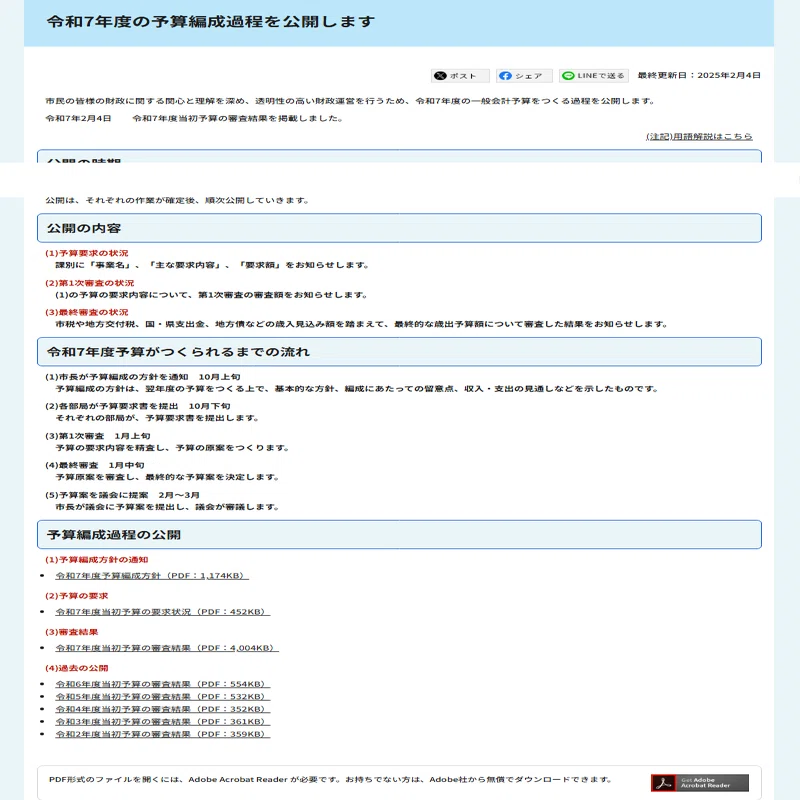Open 令和2年度当初予算の審査結果 PDF link
This screenshot has width=800, height=800.
(163, 734)
